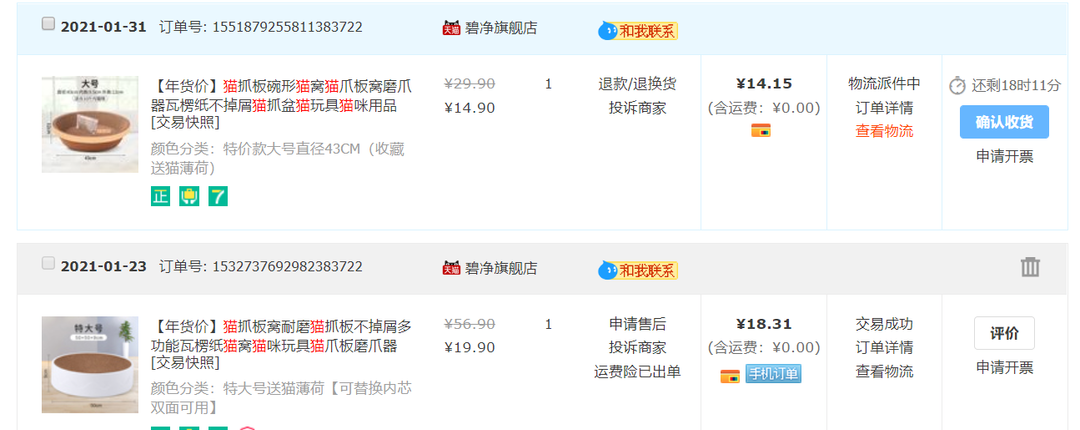Tick the checkbox for the 2021-01-23 order
Screen dimensions: 1080x430
click(x=48, y=264)
